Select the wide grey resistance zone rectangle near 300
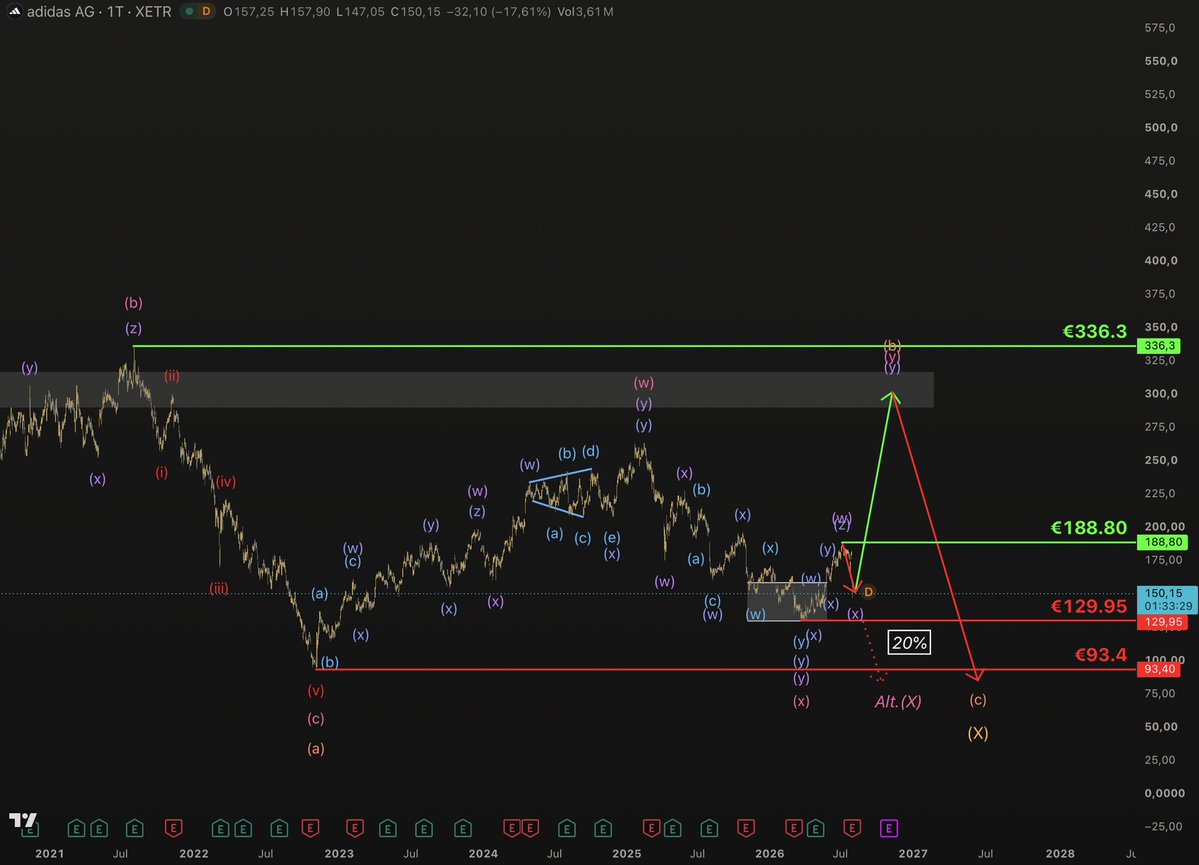 tap(466, 389)
